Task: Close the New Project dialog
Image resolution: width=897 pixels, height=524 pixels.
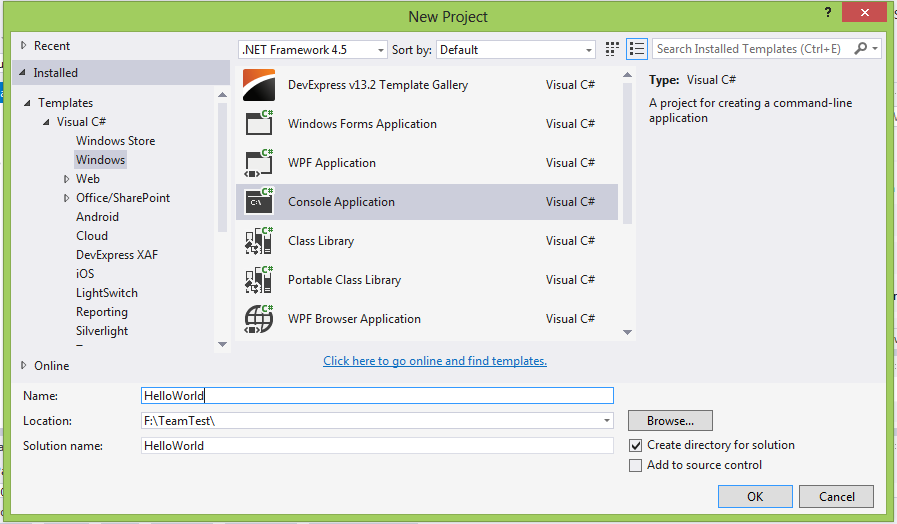Action: click(864, 12)
